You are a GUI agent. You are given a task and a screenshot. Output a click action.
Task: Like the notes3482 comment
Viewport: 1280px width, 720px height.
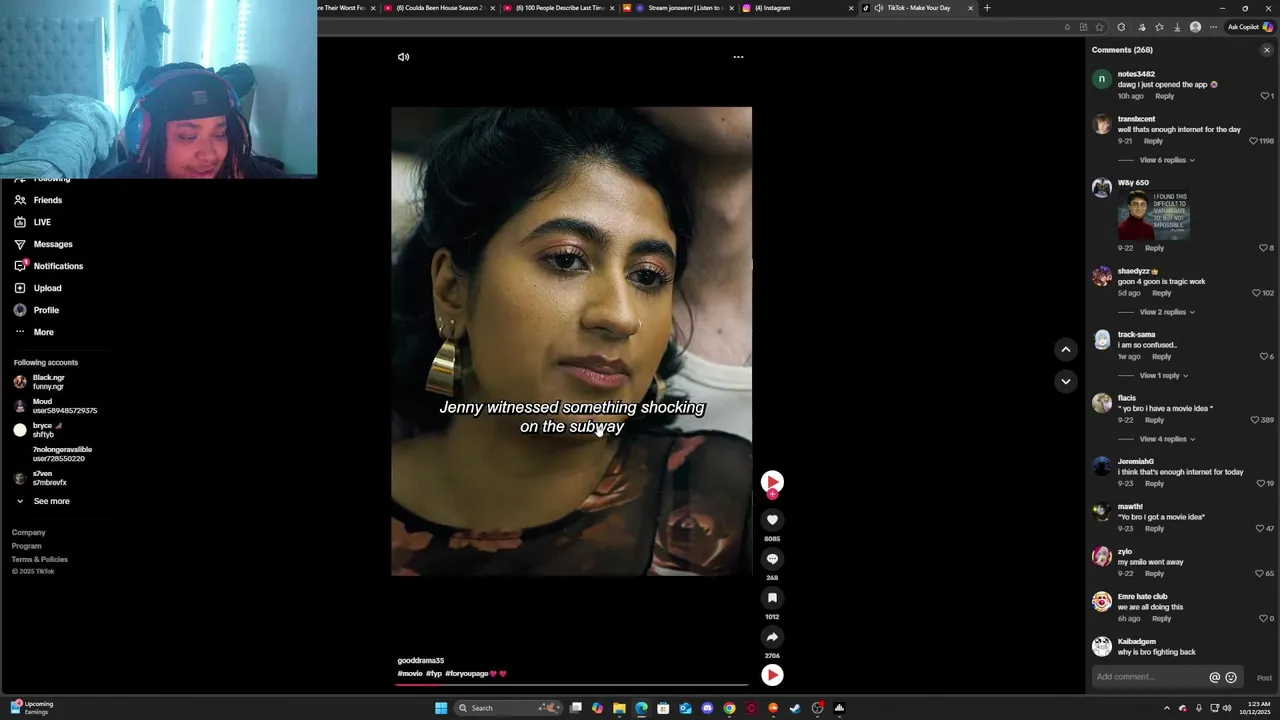[x=1265, y=96]
